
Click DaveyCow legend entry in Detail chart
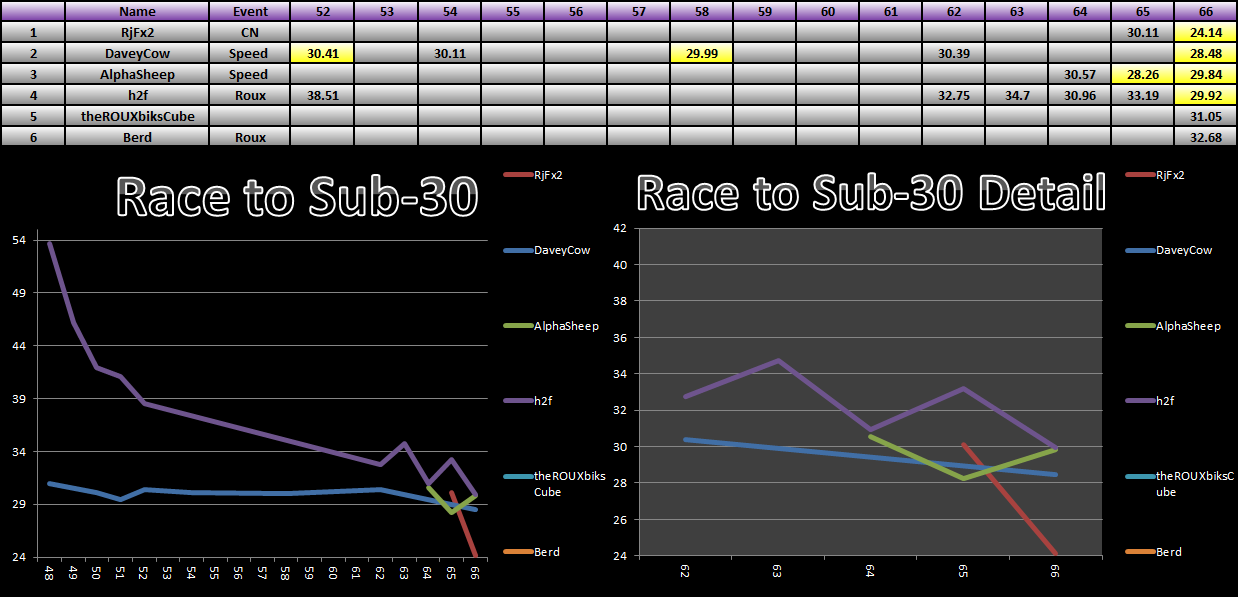click(x=1170, y=250)
